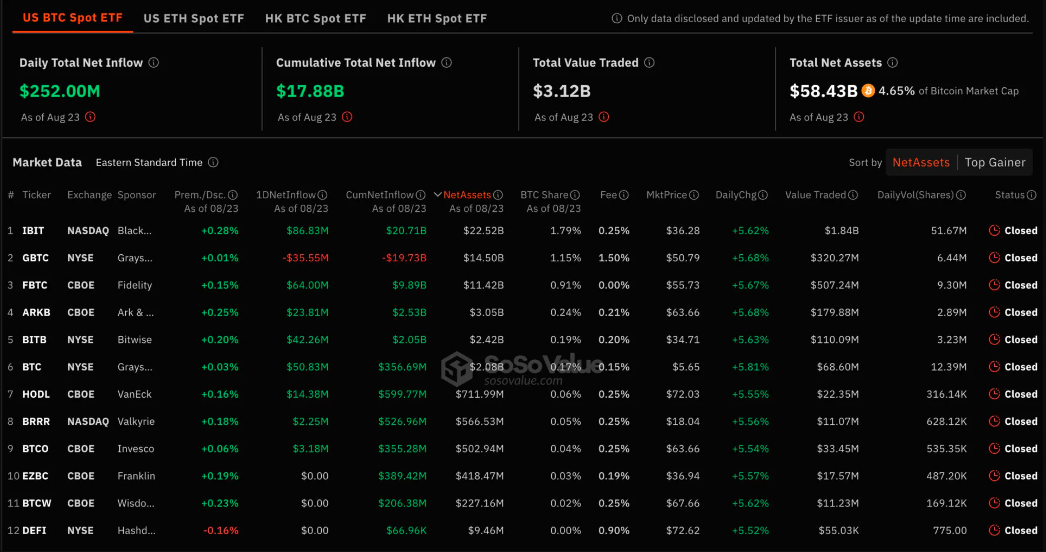Open the BITB ticker
The width and height of the screenshot is (1046, 552).
click(x=35, y=340)
